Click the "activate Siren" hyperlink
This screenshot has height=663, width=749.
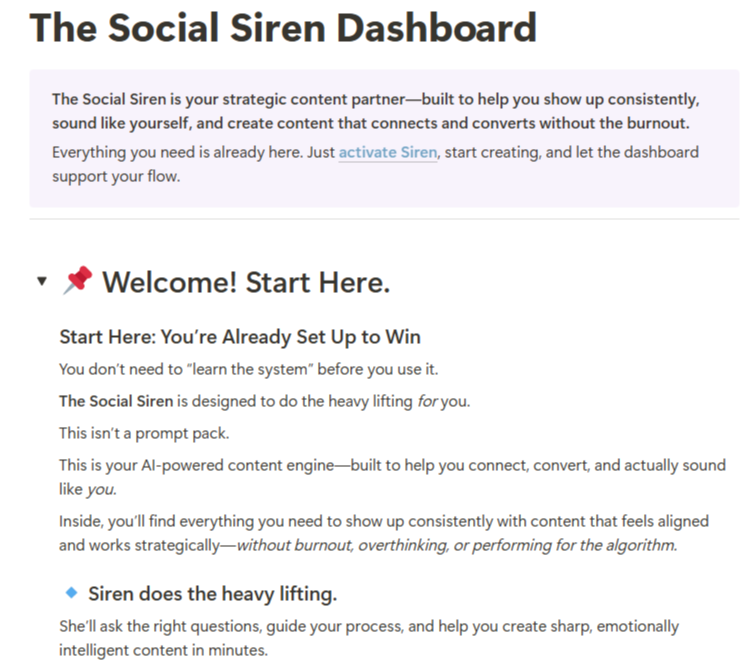(387, 153)
